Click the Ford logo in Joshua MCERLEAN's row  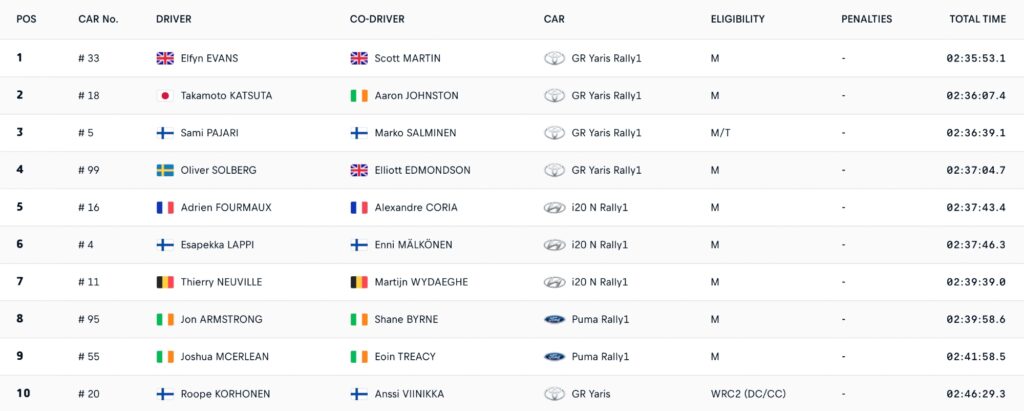tap(554, 357)
